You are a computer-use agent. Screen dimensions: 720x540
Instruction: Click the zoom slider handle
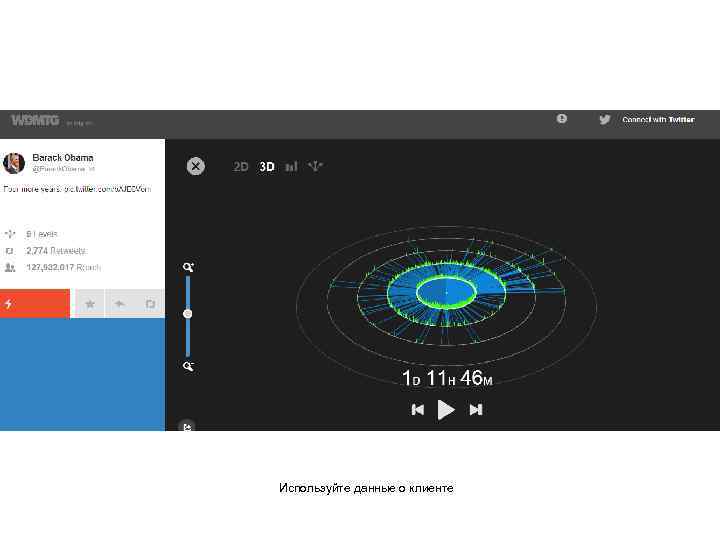pos(187,314)
